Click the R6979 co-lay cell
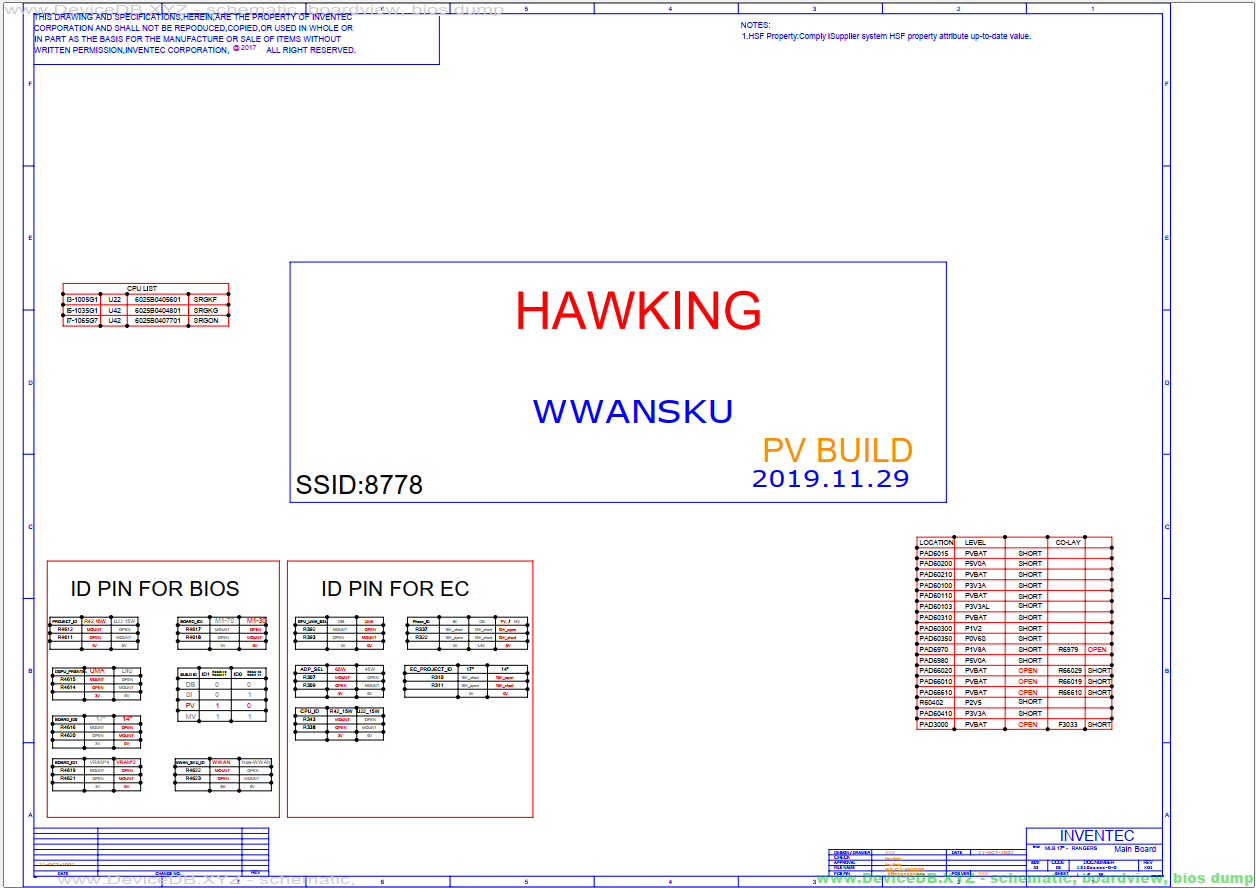The height and width of the screenshot is (888, 1256). pyautogui.click(x=1067, y=650)
